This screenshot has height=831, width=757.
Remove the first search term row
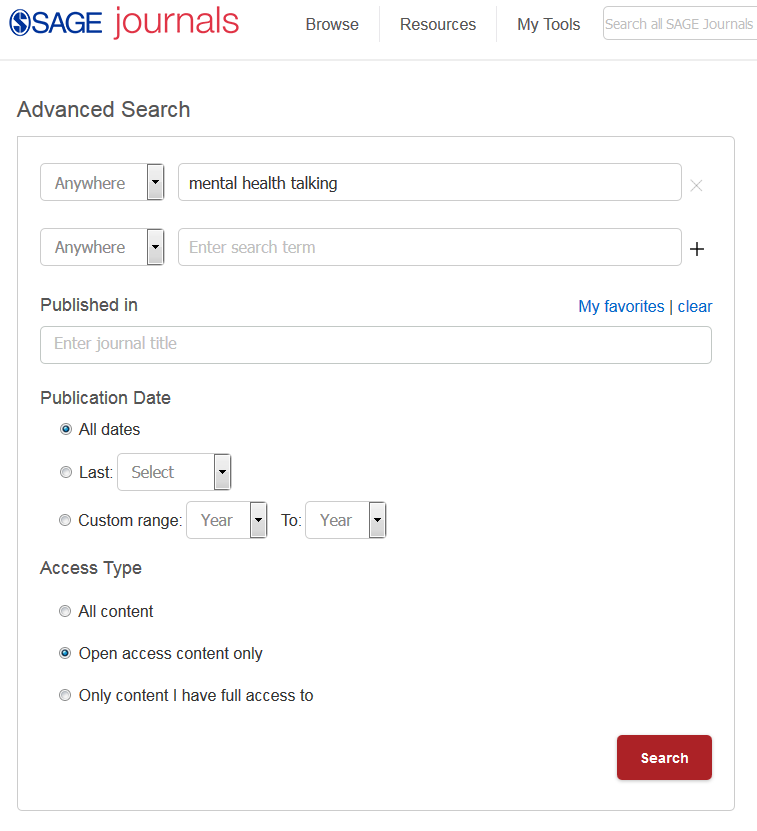(697, 185)
